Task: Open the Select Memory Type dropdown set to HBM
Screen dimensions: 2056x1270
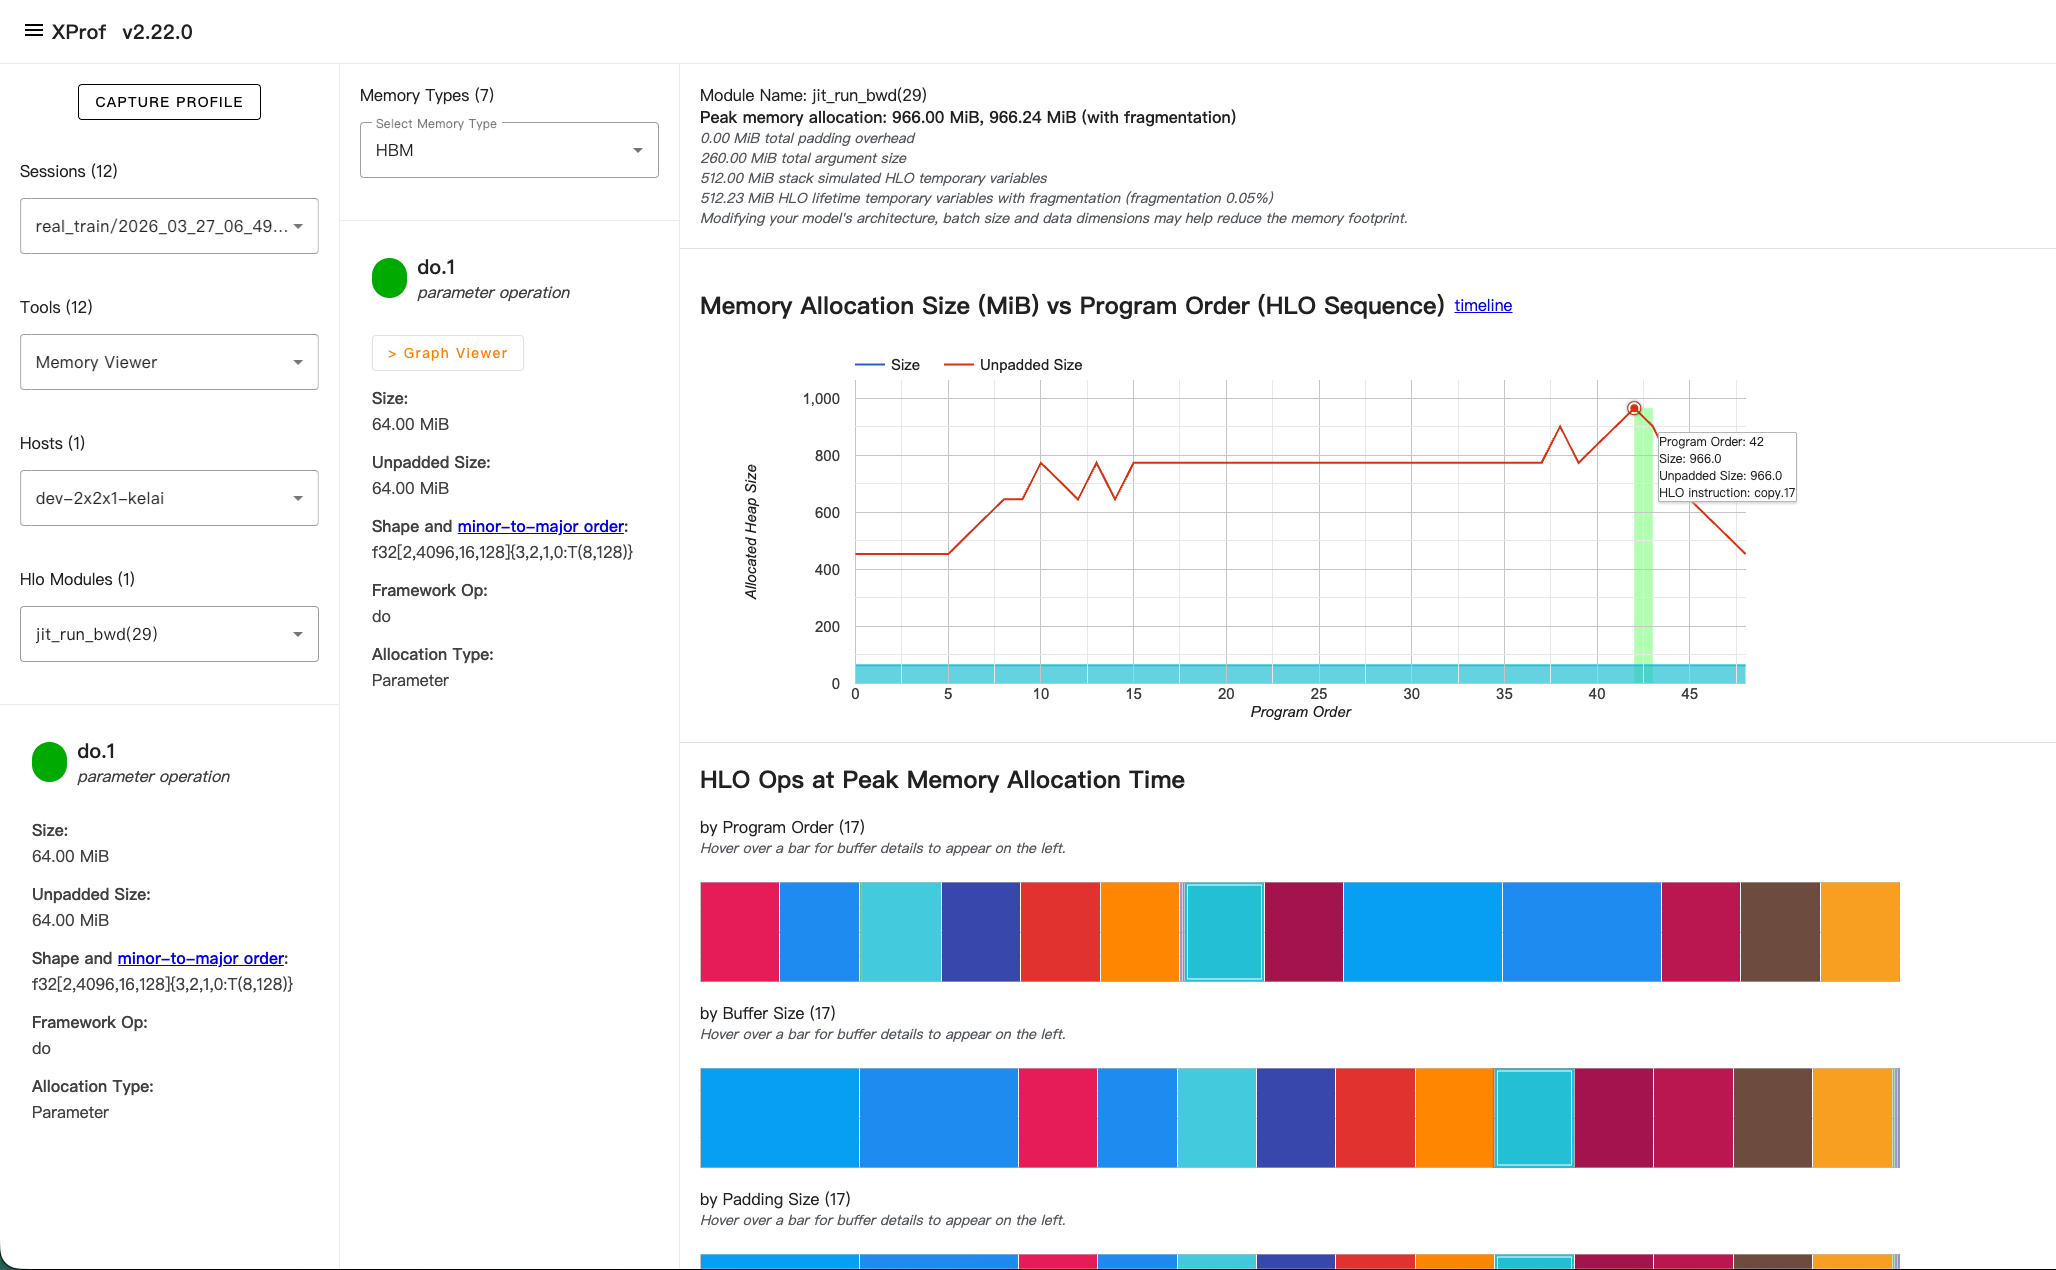Action: pyautogui.click(x=509, y=150)
